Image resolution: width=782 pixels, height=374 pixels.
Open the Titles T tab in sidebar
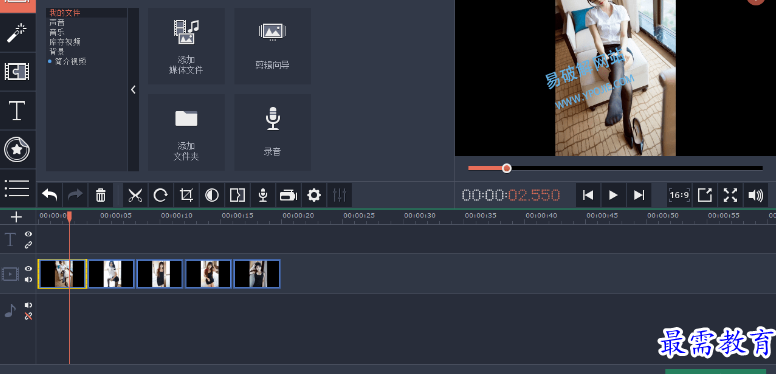click(x=17, y=111)
